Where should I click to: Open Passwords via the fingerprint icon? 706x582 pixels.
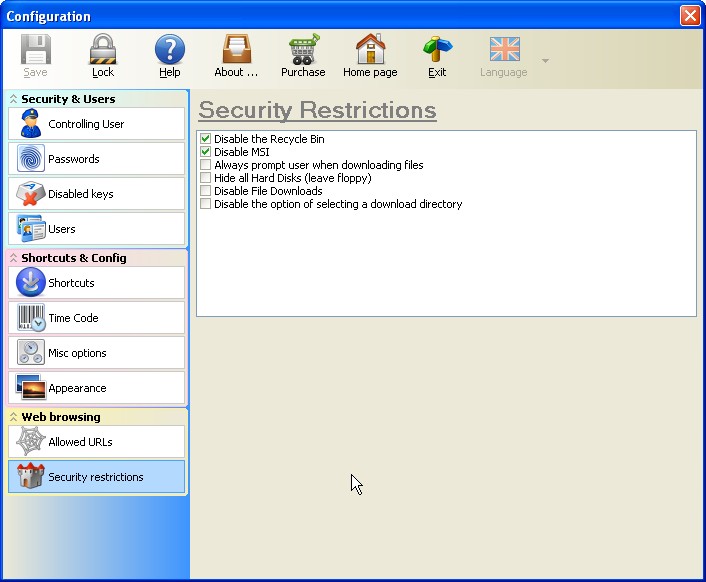pos(31,158)
